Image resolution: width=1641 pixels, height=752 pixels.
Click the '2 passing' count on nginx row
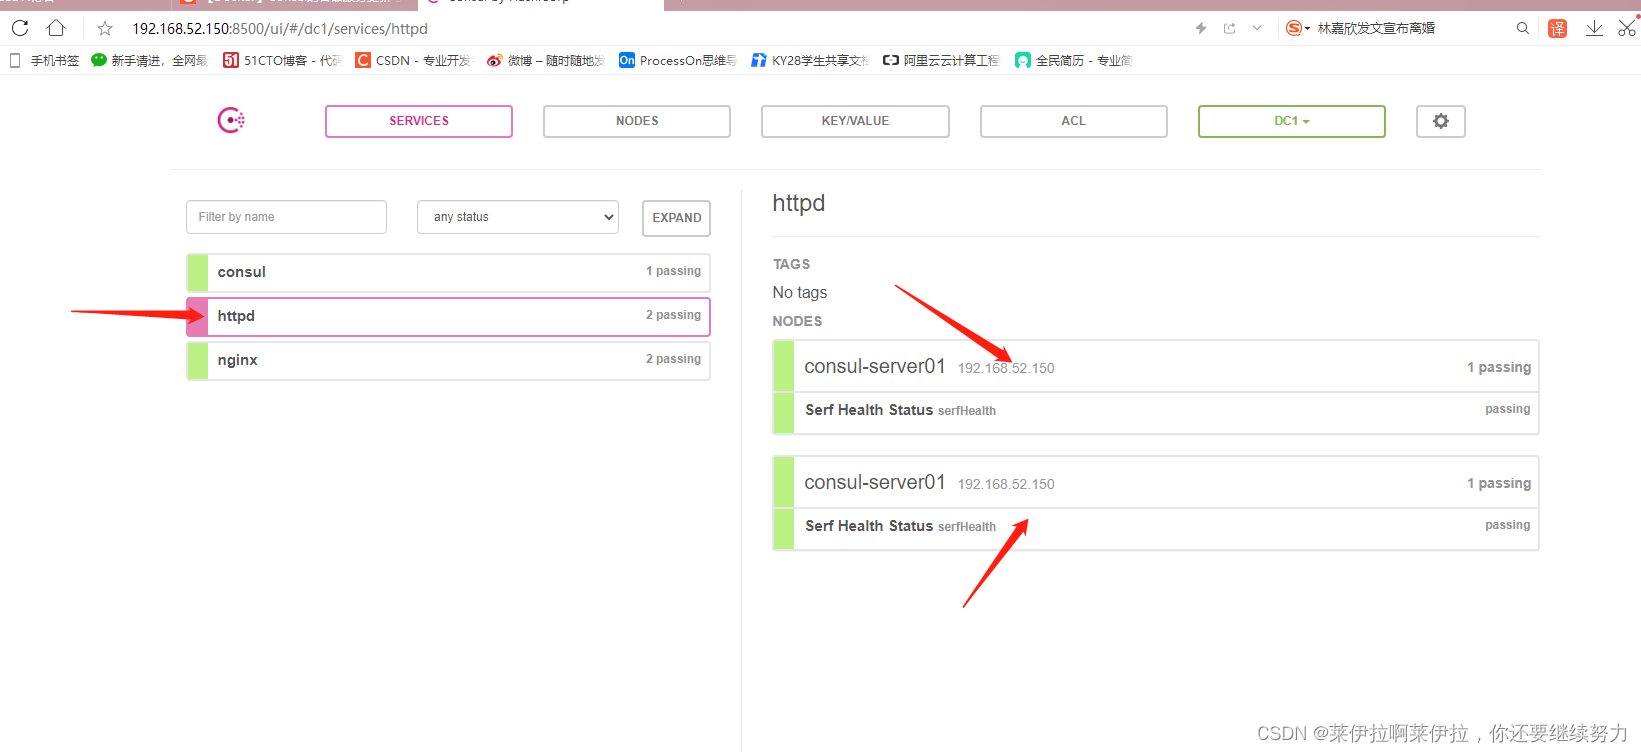pos(673,359)
